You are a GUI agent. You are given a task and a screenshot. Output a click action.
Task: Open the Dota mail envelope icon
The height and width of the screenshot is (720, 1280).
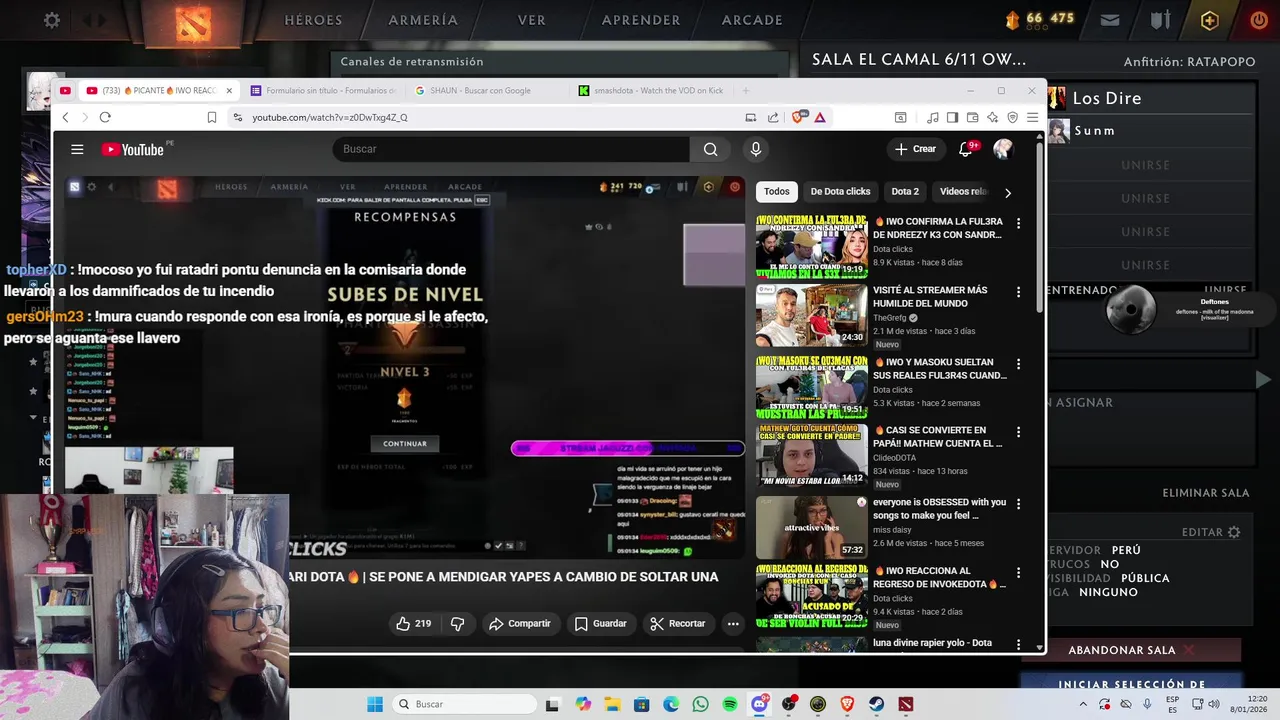1110,20
